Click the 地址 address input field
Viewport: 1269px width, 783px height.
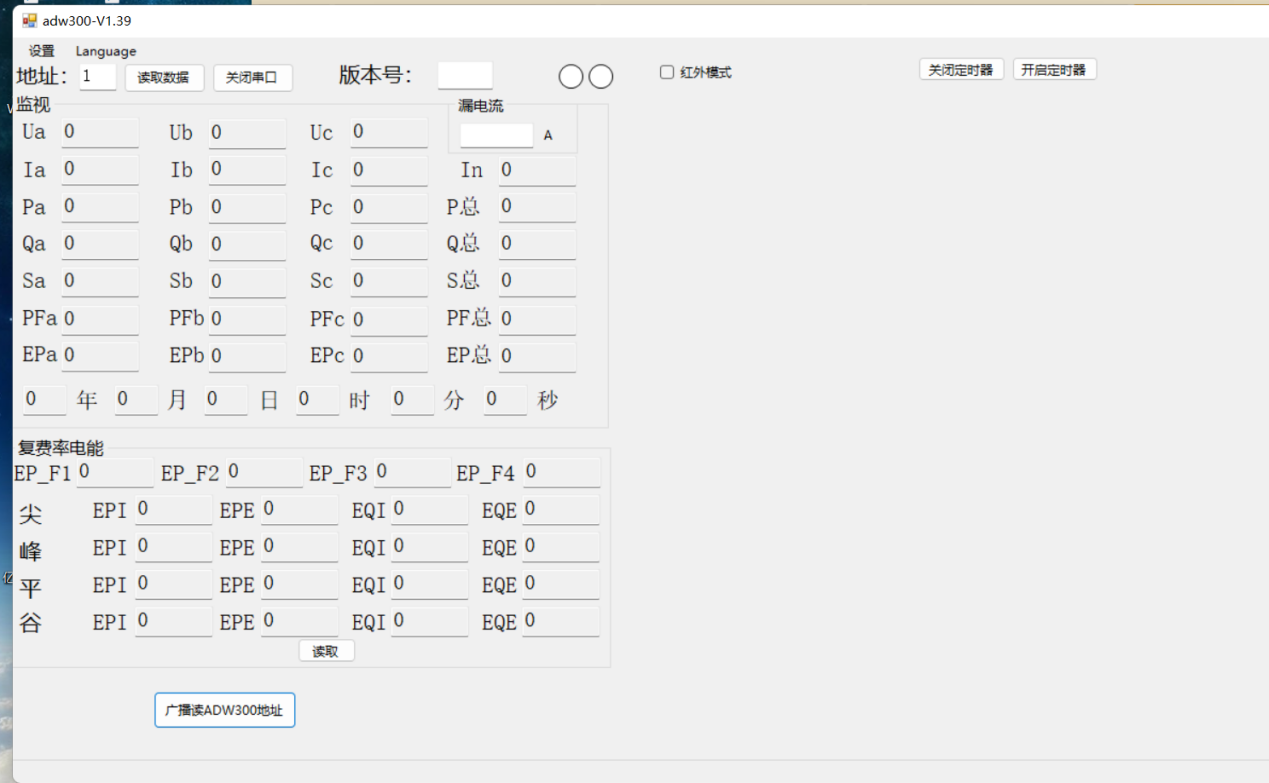click(x=98, y=77)
